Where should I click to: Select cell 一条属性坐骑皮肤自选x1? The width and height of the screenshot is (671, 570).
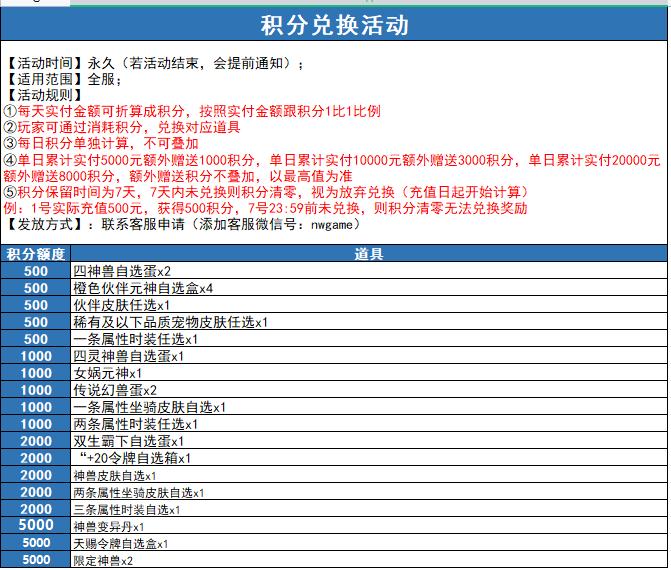[x=369, y=407]
